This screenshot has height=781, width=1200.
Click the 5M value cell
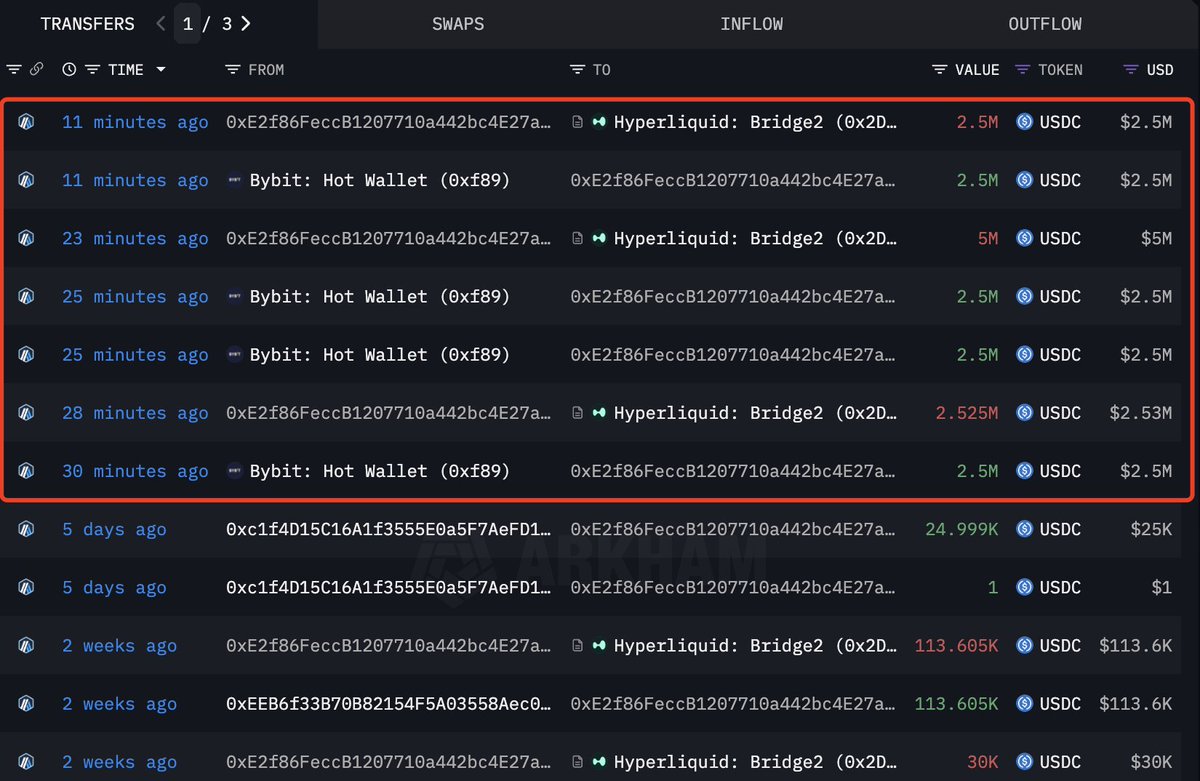[987, 239]
